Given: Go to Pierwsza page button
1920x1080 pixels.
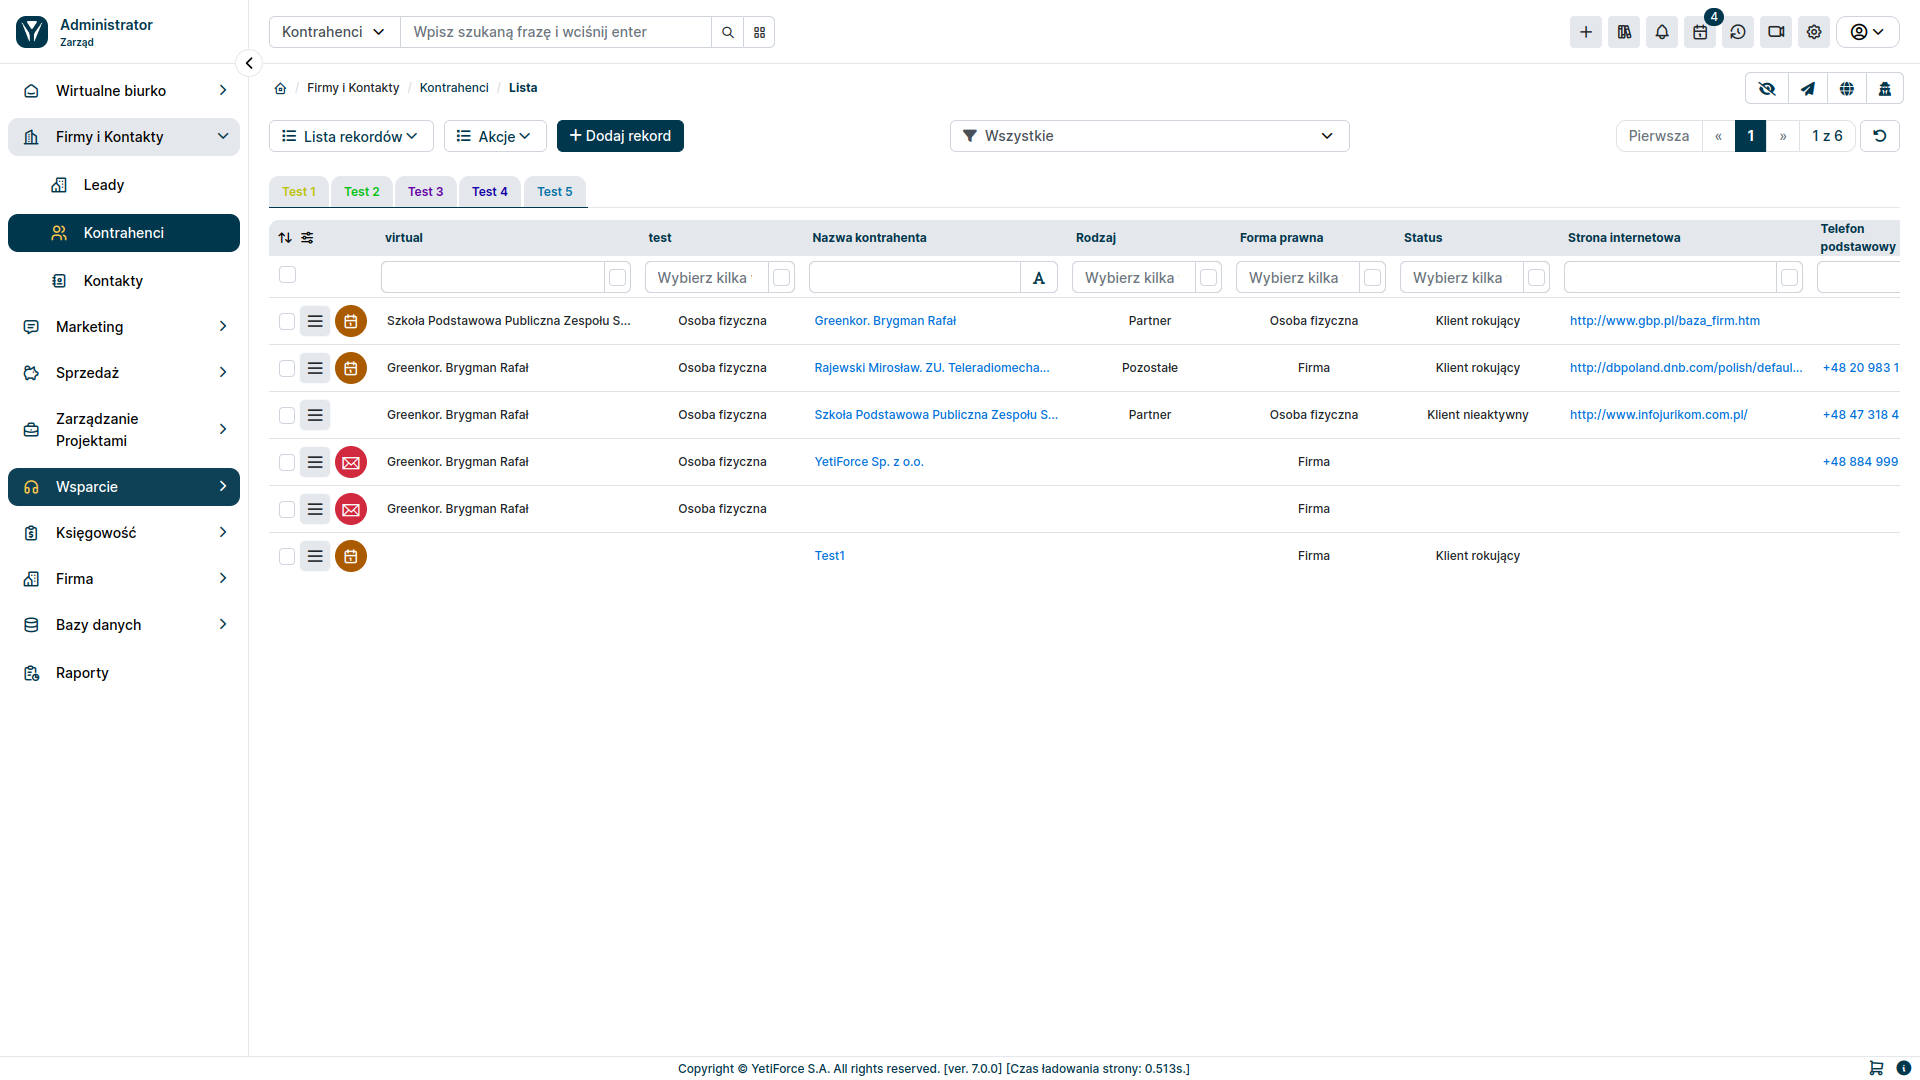Looking at the screenshot, I should (x=1659, y=136).
